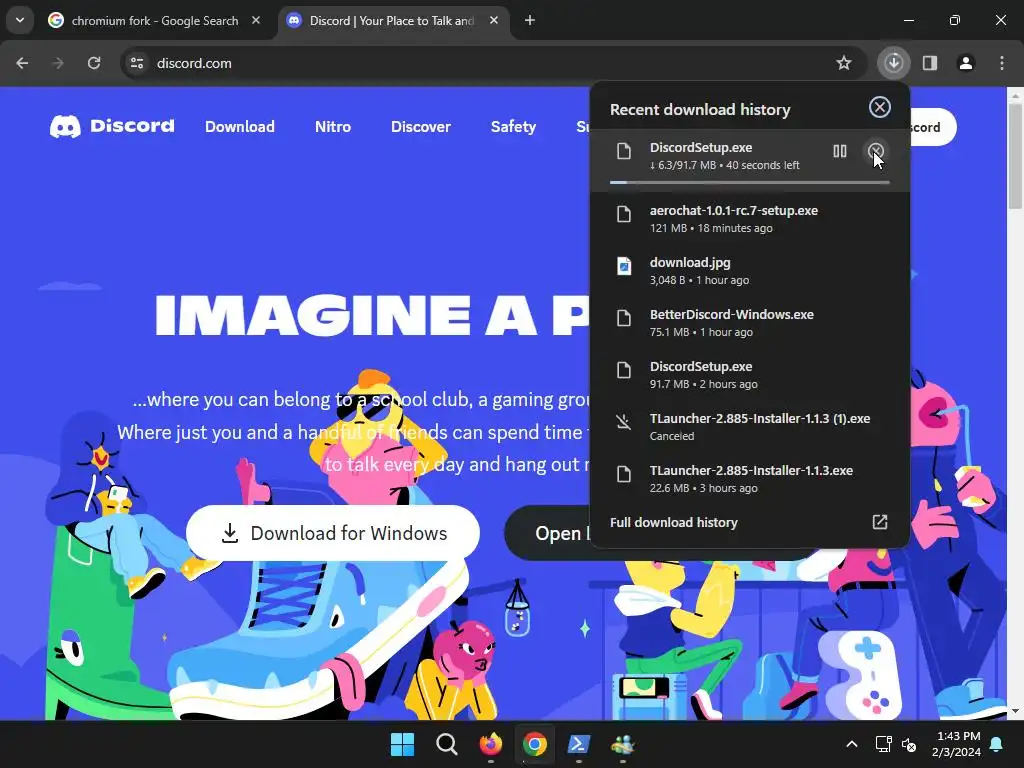
Task: Close the Recent download history popup
Action: (x=880, y=107)
